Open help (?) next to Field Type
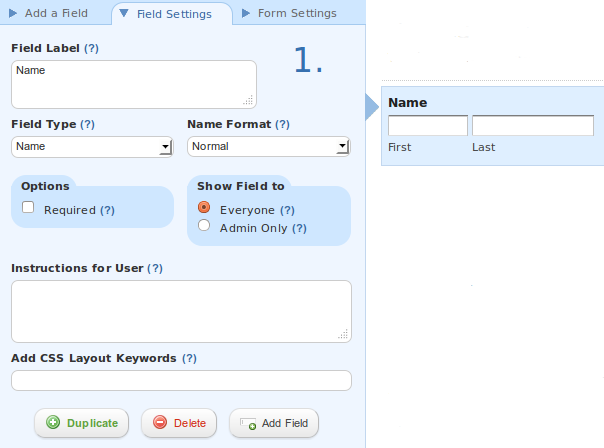This screenshot has height=448, width=604. click(x=87, y=124)
